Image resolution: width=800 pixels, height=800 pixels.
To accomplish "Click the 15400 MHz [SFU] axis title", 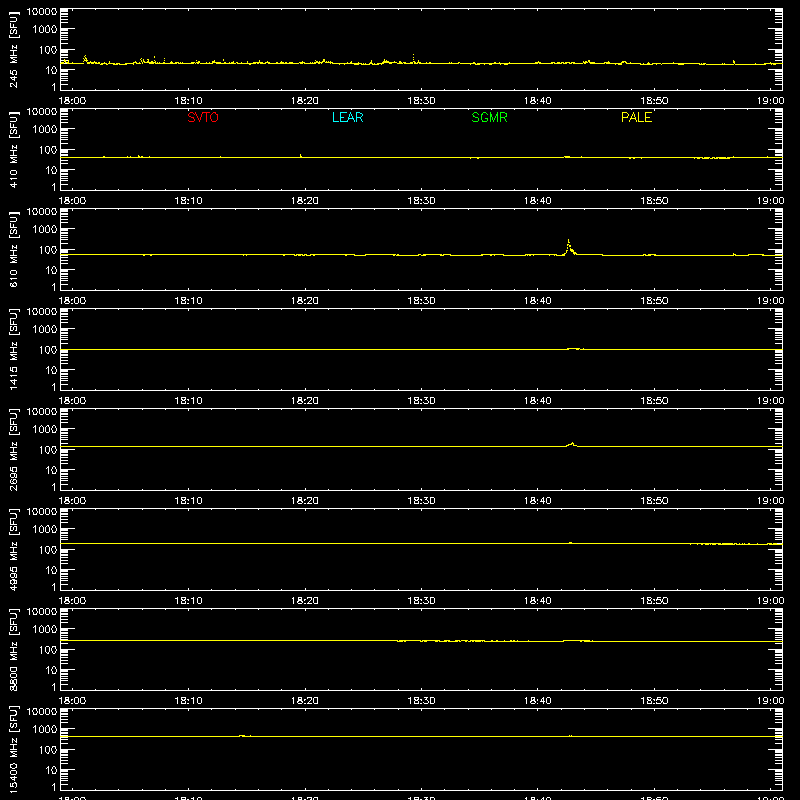I will point(14,749).
